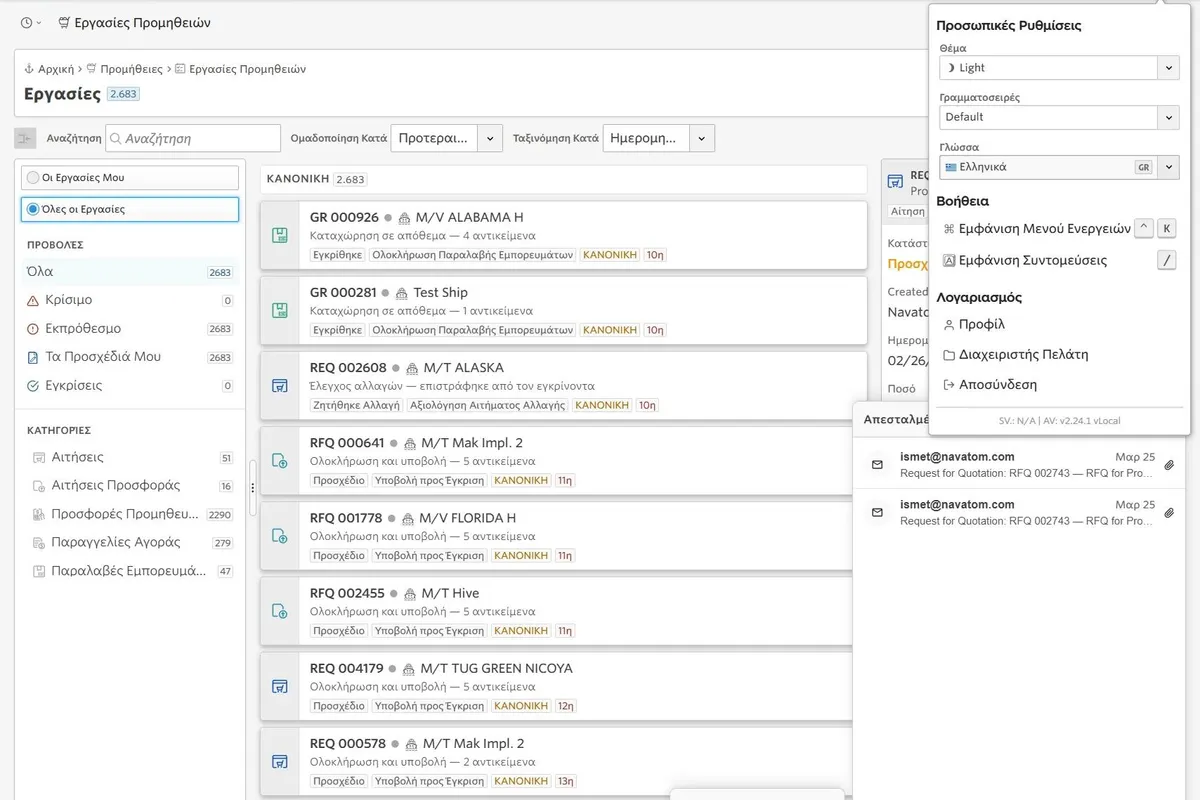Image resolution: width=1200 pixels, height=800 pixels.
Task: Click the history clock icon in header
Action: [x=27, y=23]
